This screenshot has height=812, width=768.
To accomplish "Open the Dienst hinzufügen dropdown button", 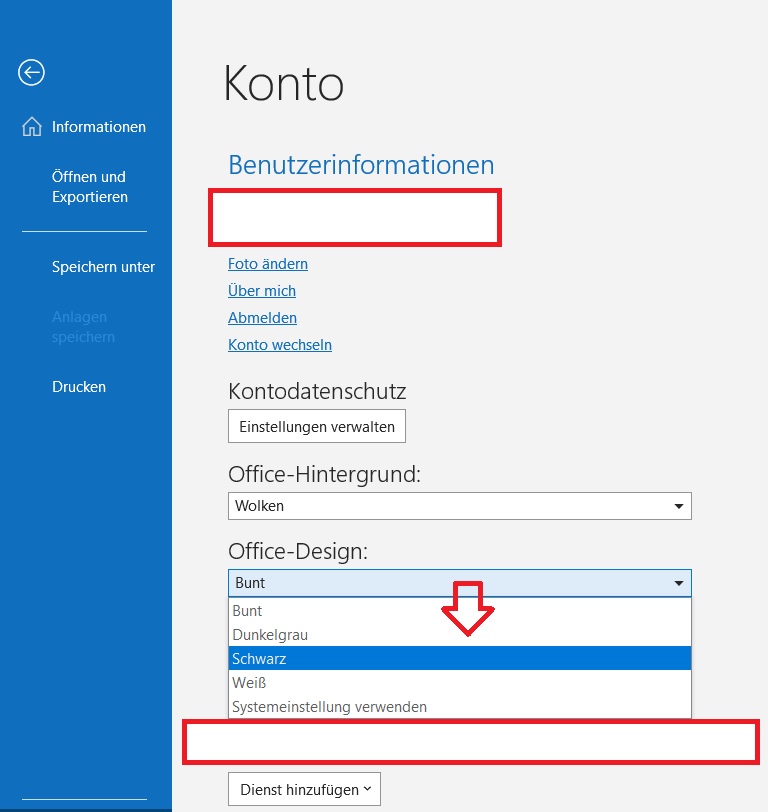I will click(x=304, y=789).
